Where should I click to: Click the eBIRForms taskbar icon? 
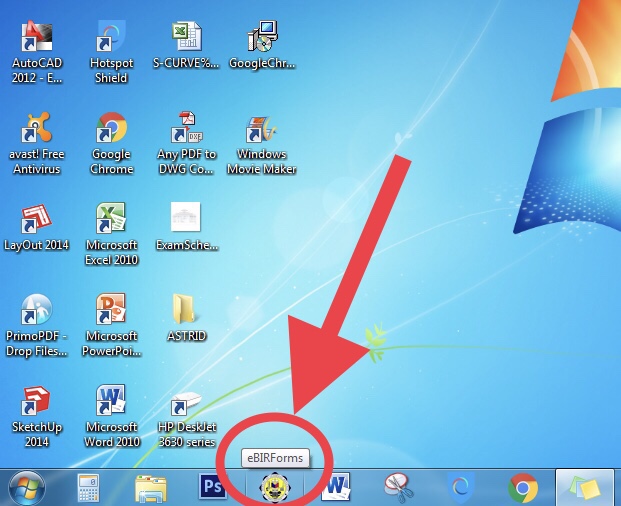273,487
